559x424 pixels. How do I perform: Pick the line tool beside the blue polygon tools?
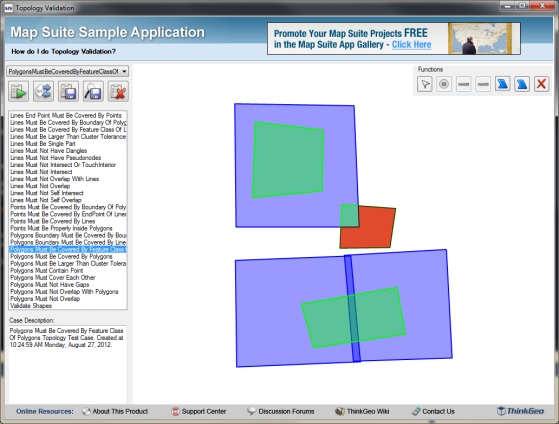483,84
